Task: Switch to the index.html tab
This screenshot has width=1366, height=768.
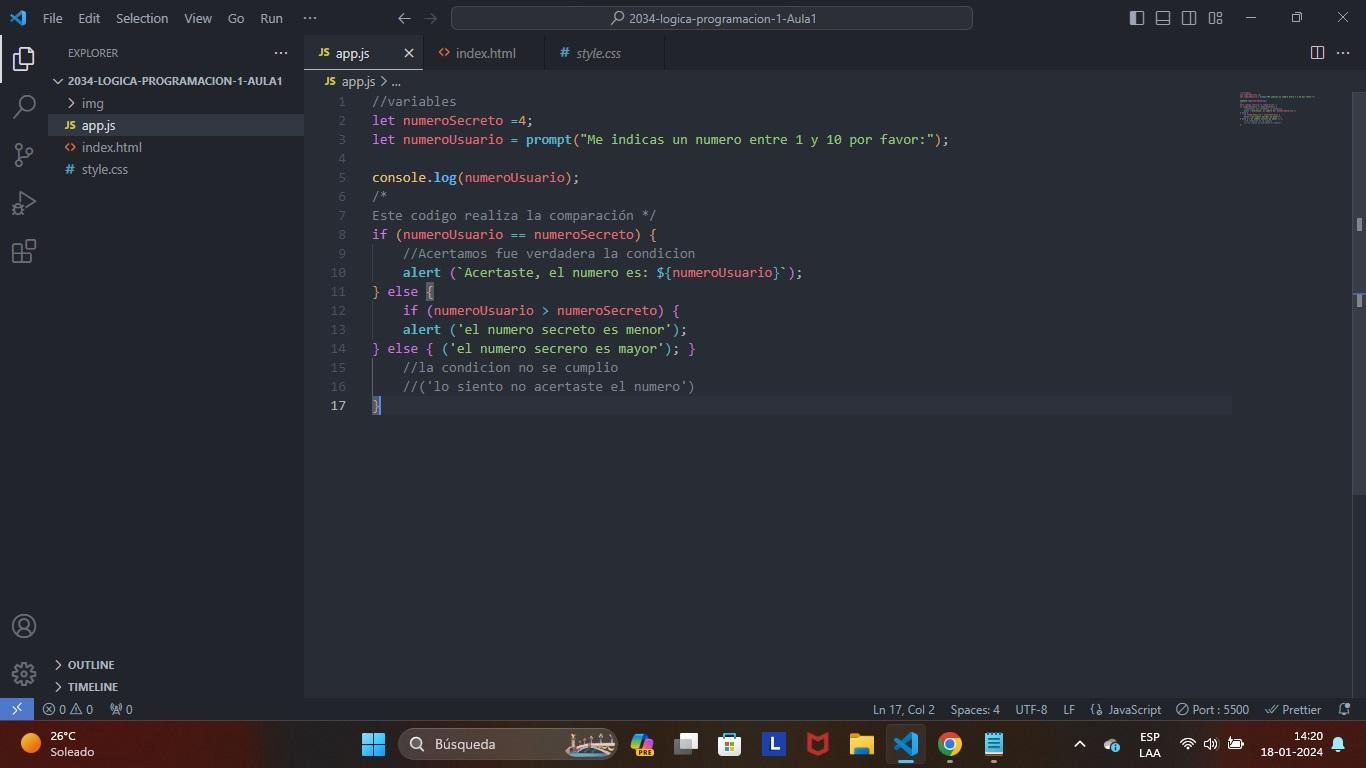Action: click(x=485, y=53)
